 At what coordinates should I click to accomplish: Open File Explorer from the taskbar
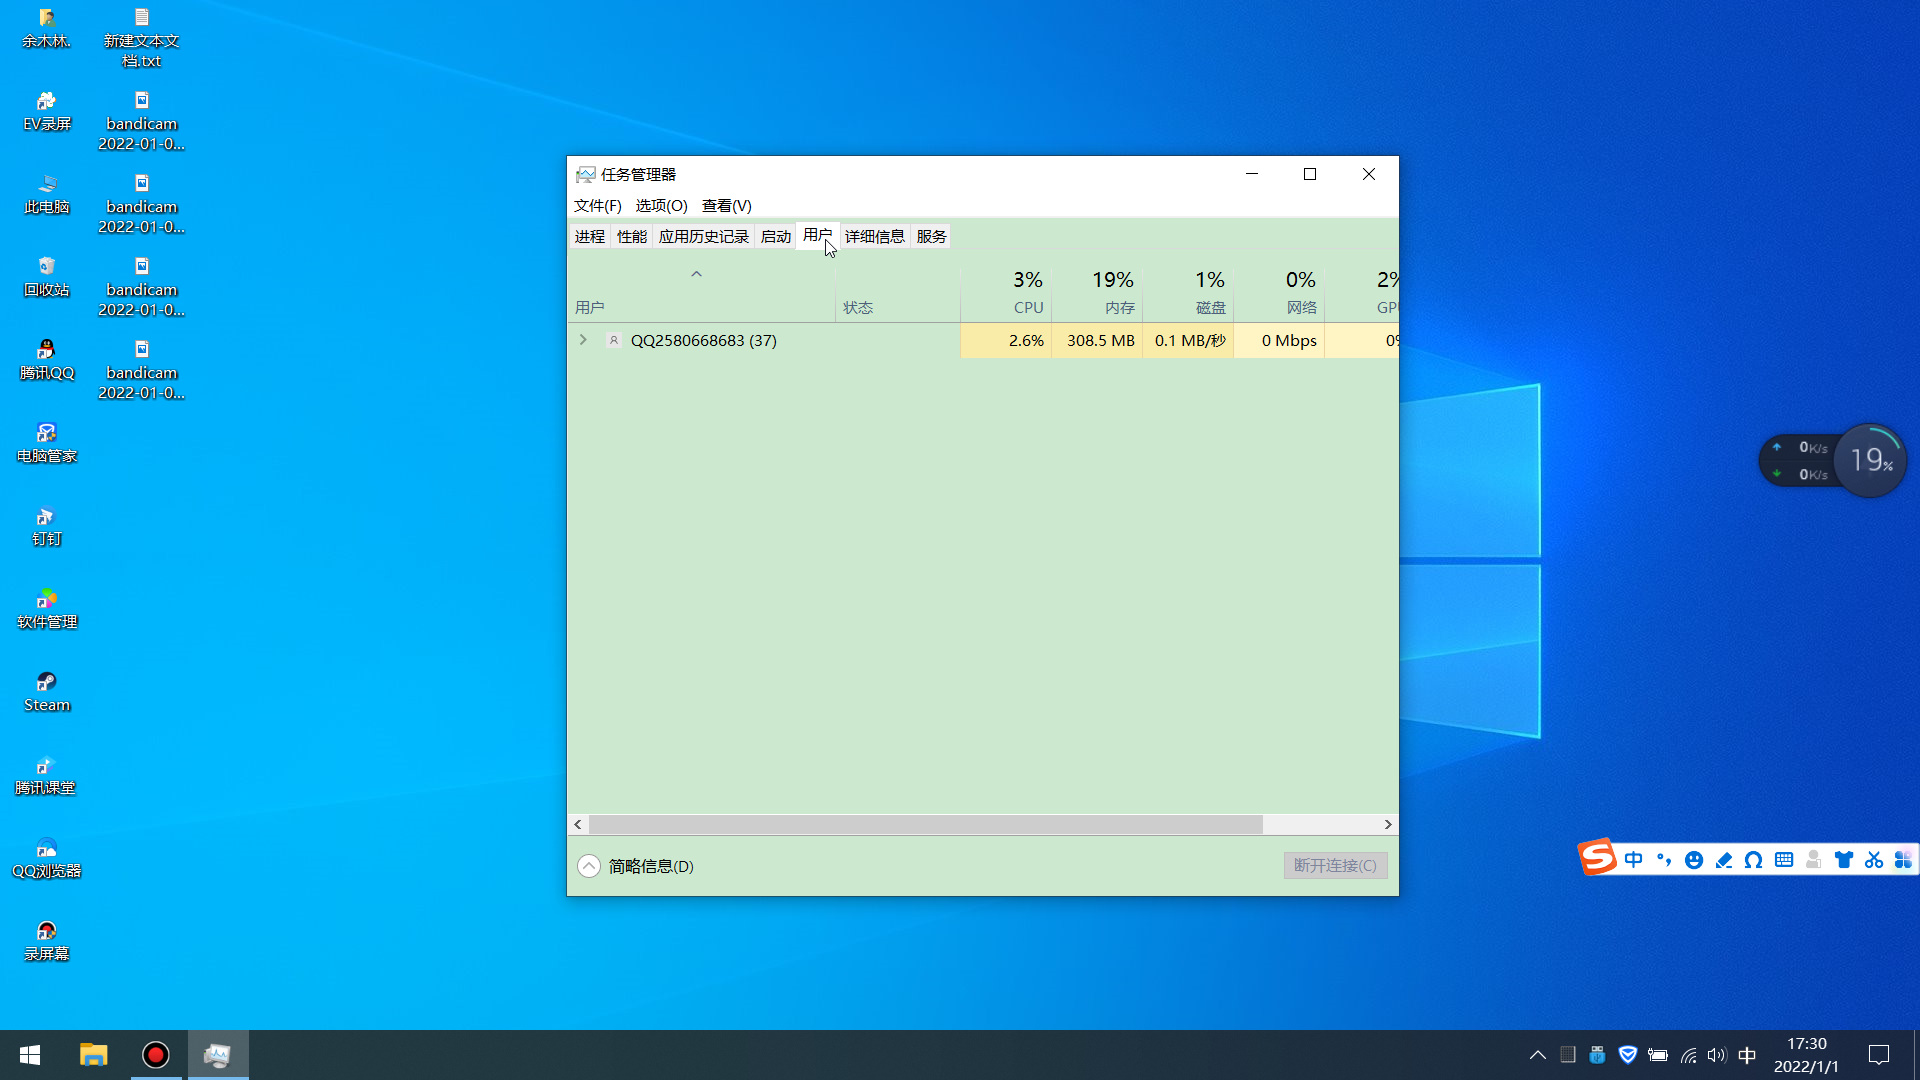click(93, 1055)
